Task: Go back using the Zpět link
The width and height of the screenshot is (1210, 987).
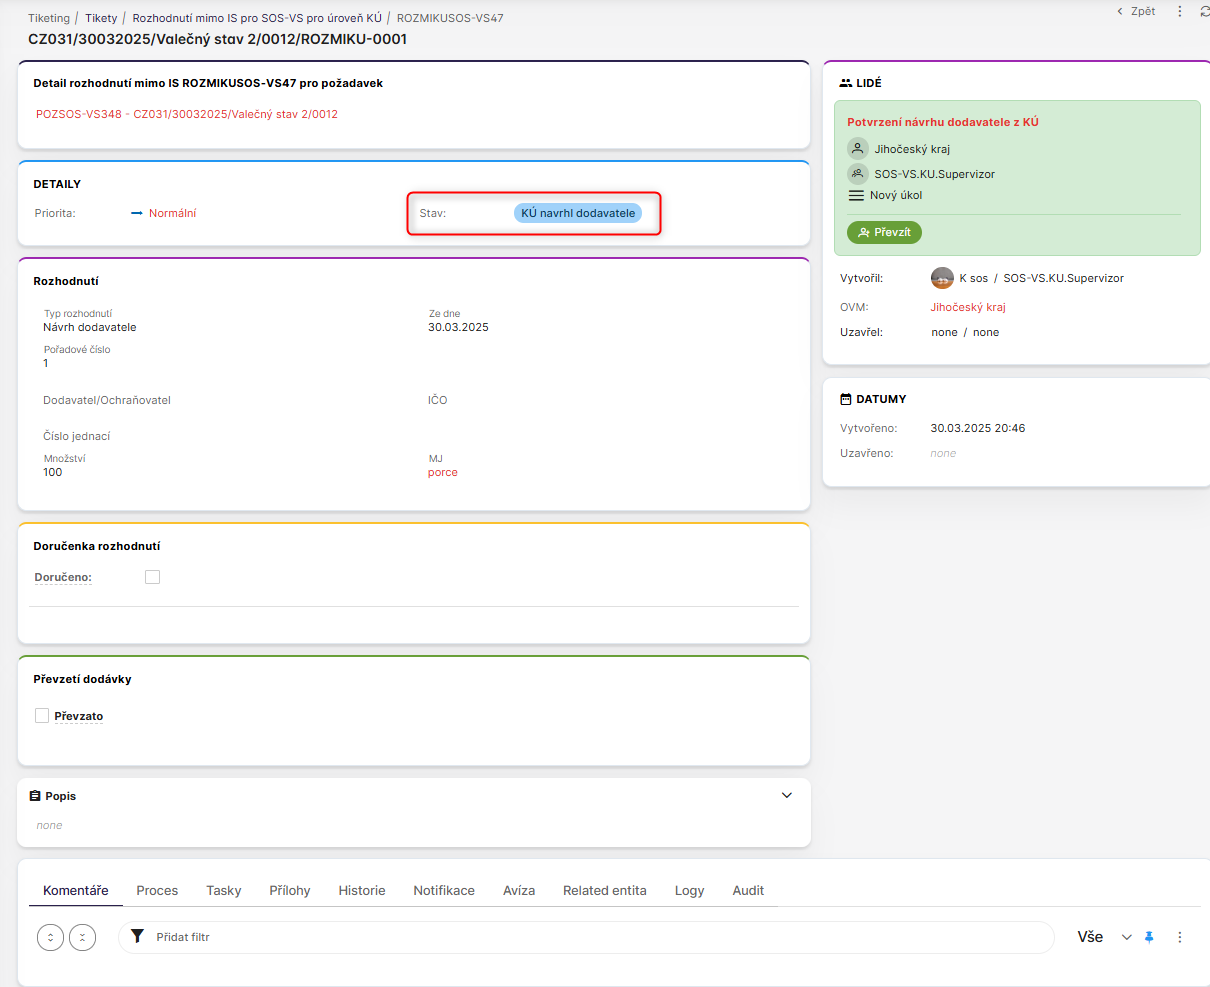Action: pyautogui.click(x=1137, y=12)
